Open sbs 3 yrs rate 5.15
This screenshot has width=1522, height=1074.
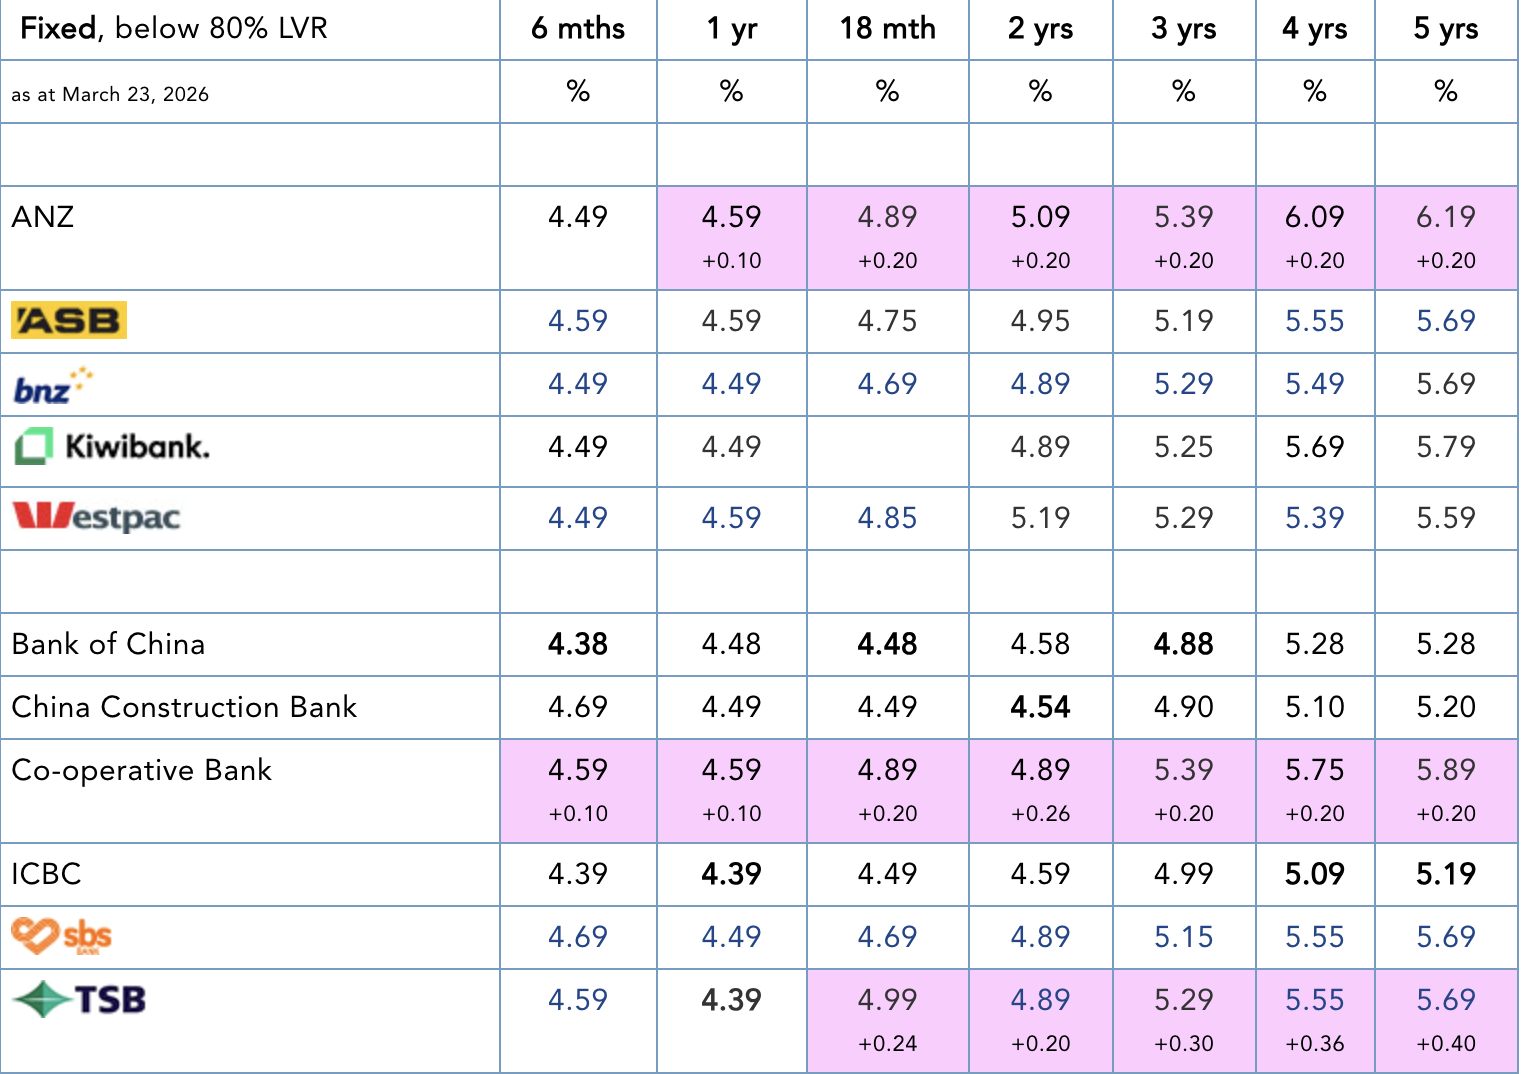click(x=1183, y=937)
